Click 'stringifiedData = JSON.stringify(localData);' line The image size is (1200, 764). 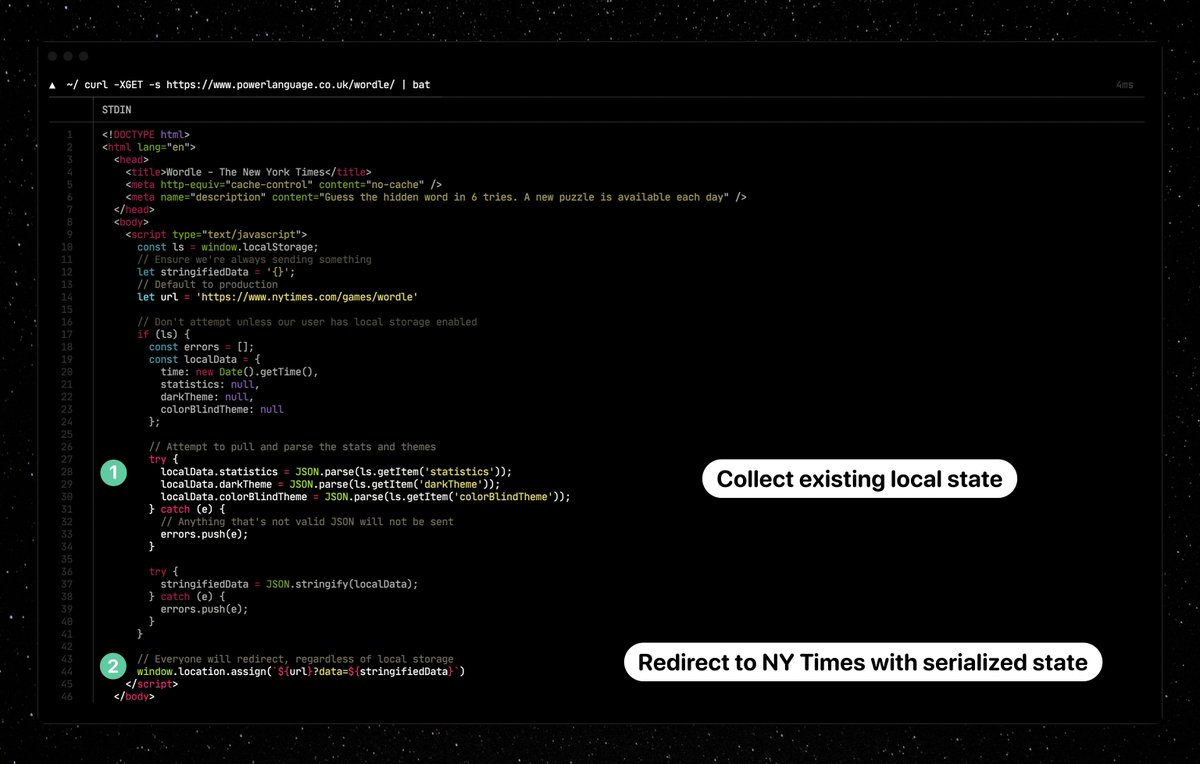289,584
